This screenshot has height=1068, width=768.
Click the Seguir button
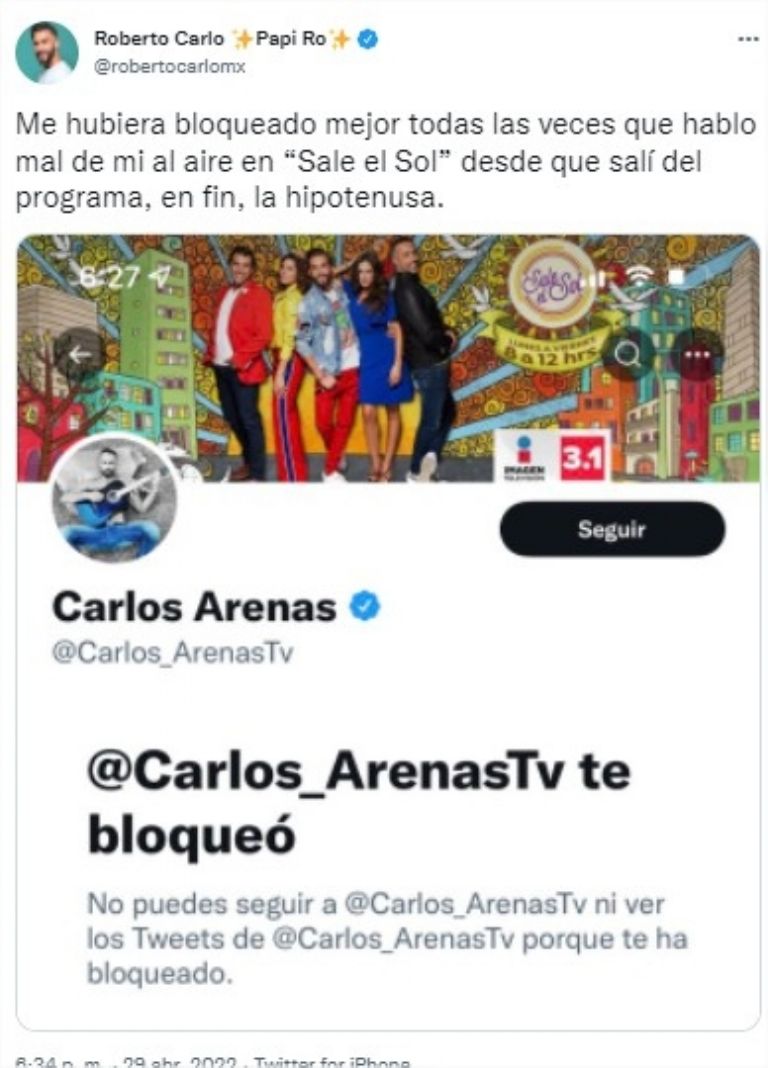[x=612, y=529]
